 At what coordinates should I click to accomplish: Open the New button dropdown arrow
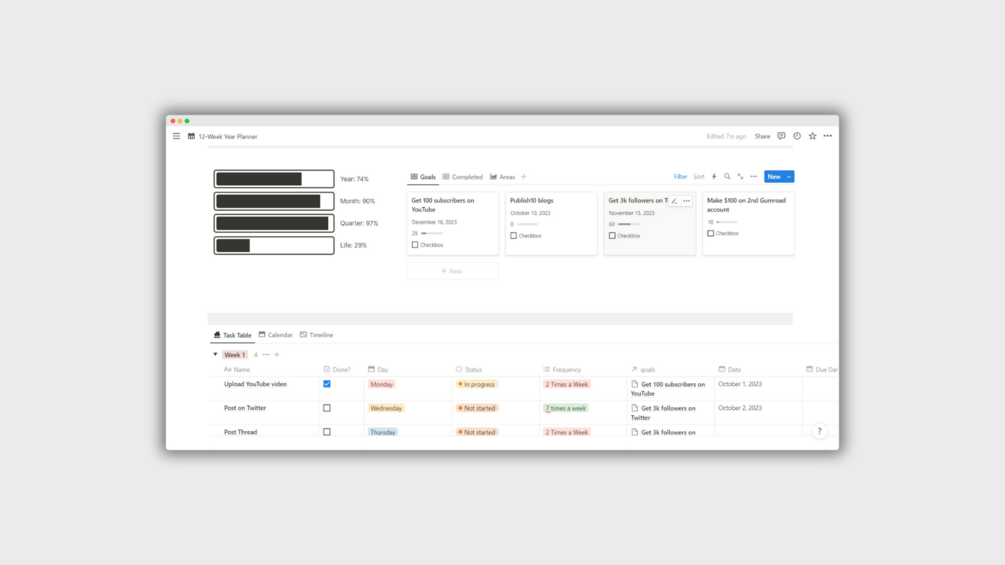click(x=789, y=177)
